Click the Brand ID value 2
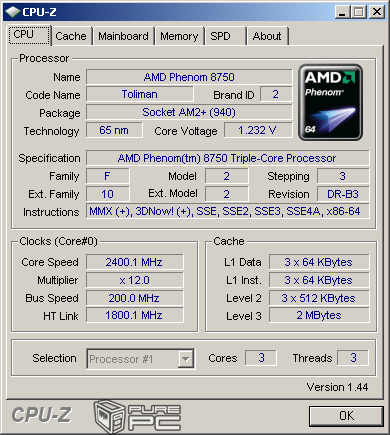390x435 pixels. click(x=276, y=94)
